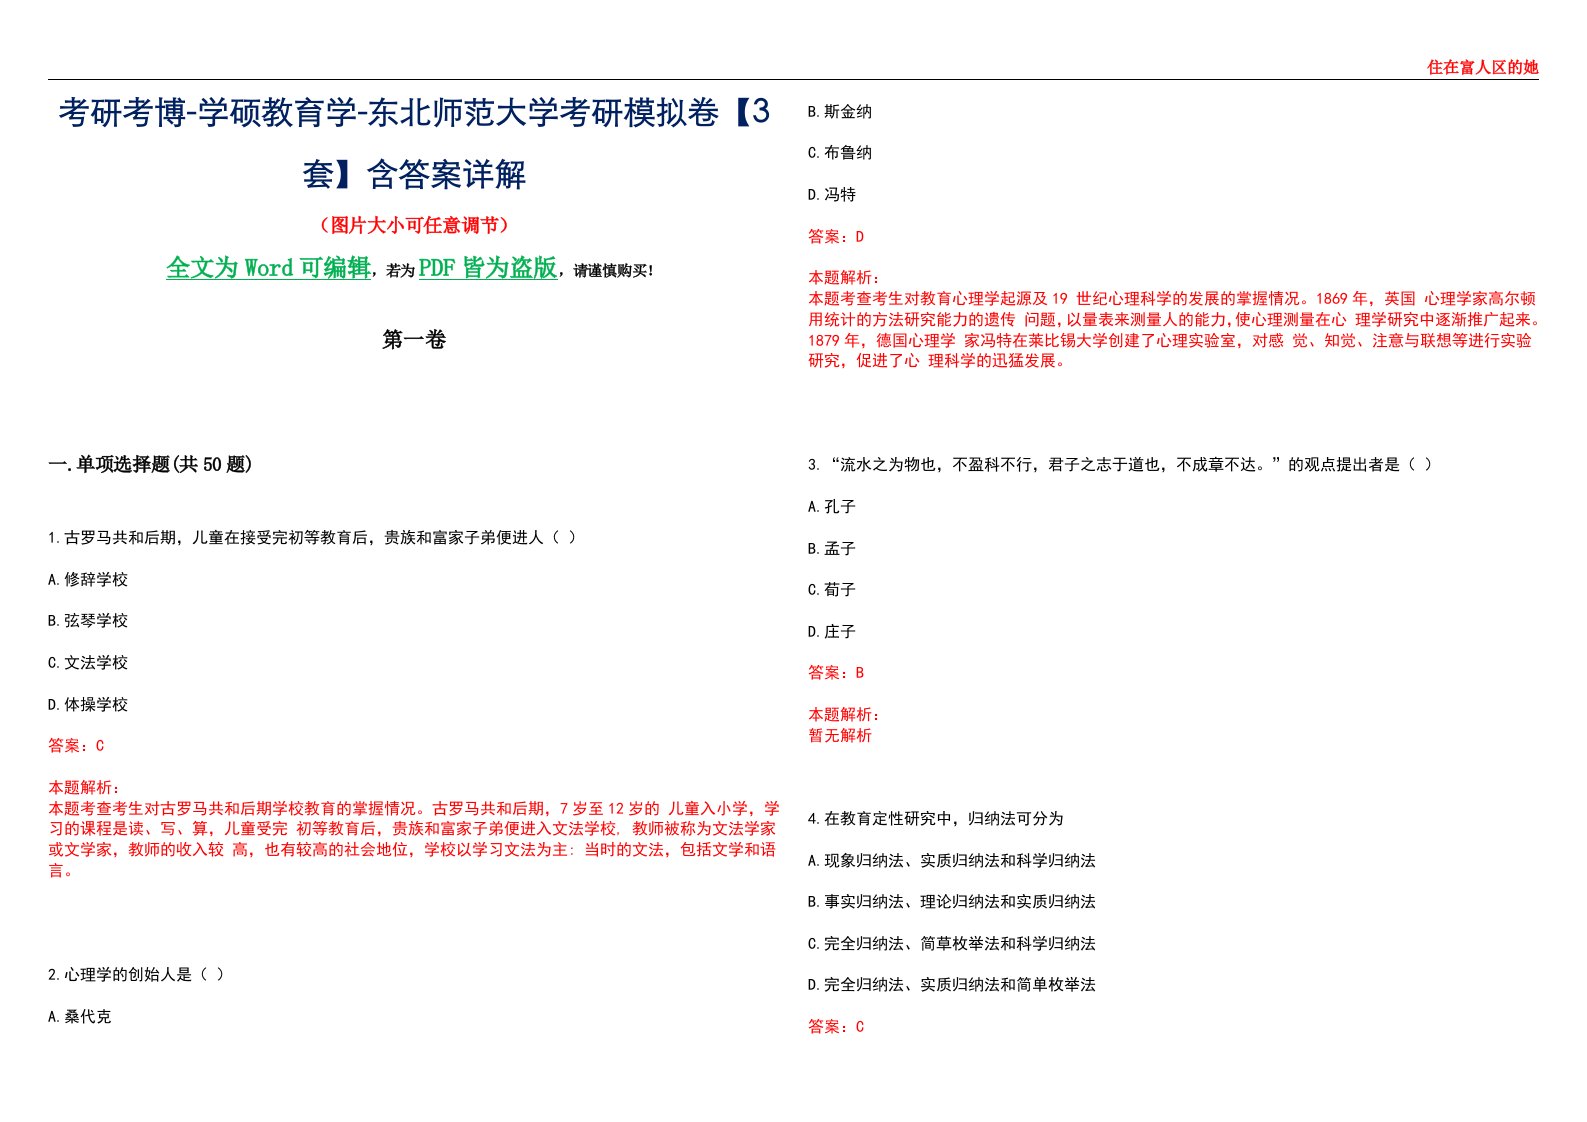Select option B.孟子
The width and height of the screenshot is (1587, 1122).
pyautogui.click(x=832, y=549)
